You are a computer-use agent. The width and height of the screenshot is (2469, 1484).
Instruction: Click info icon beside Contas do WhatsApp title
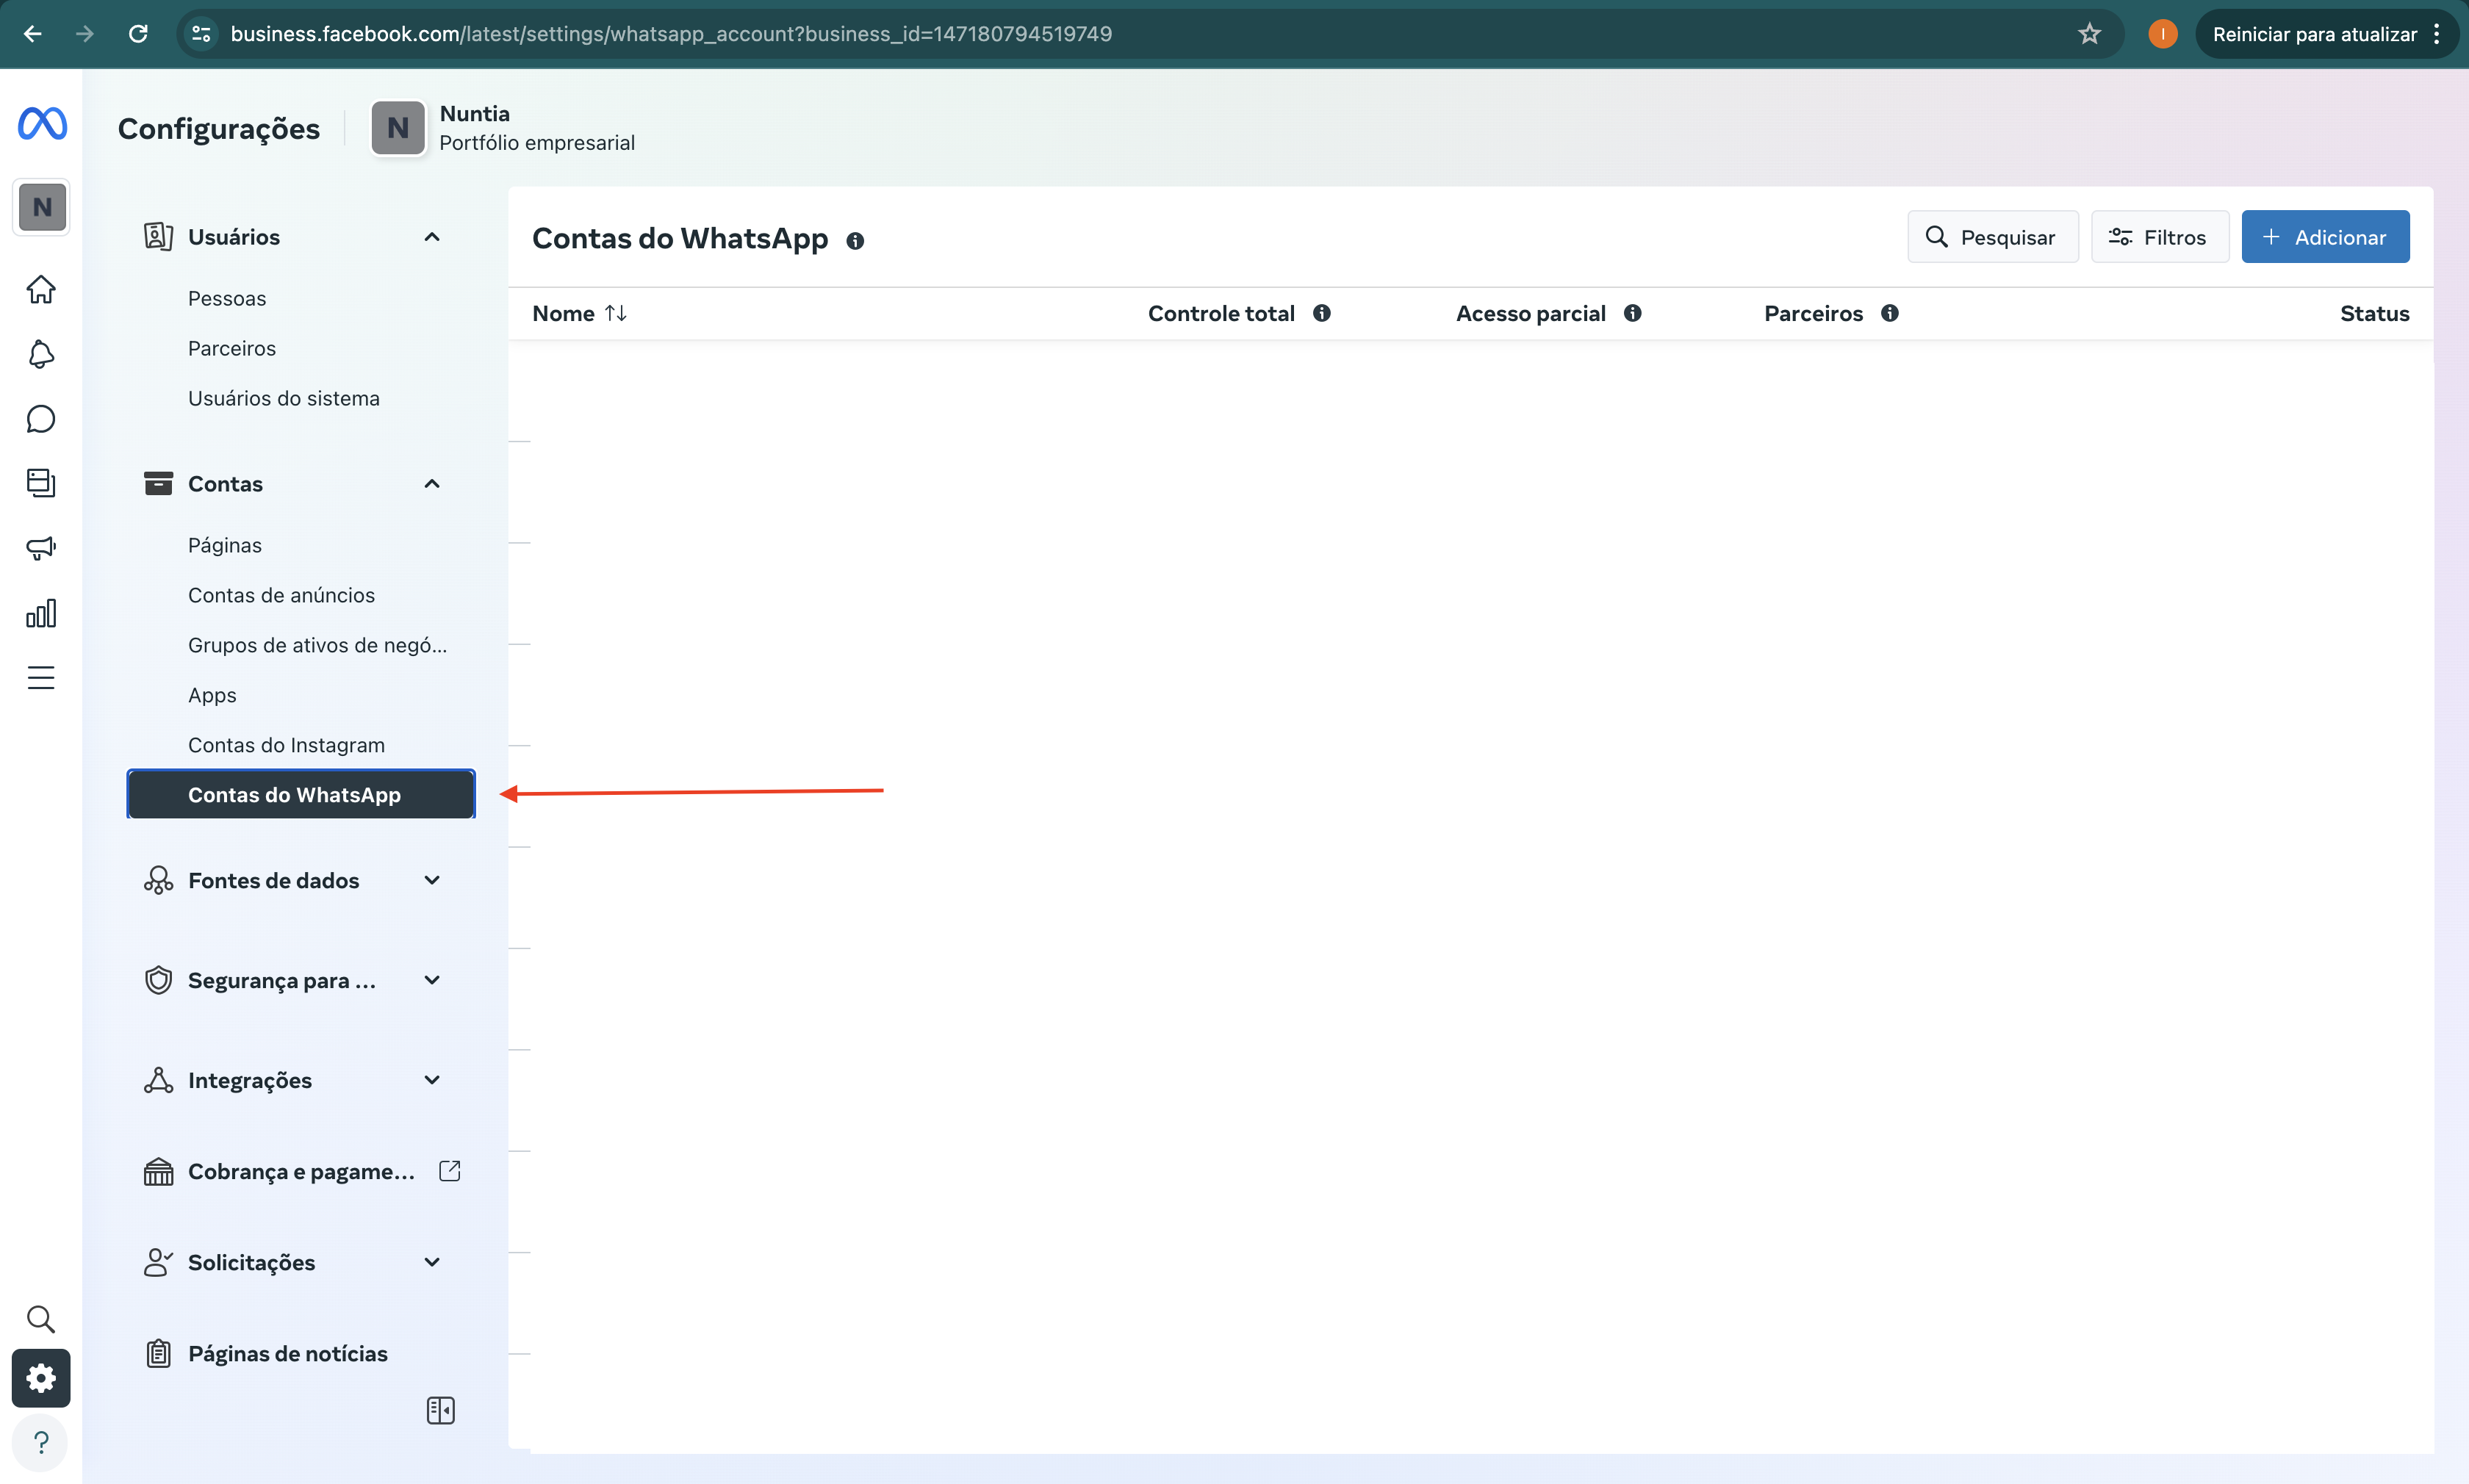855,241
